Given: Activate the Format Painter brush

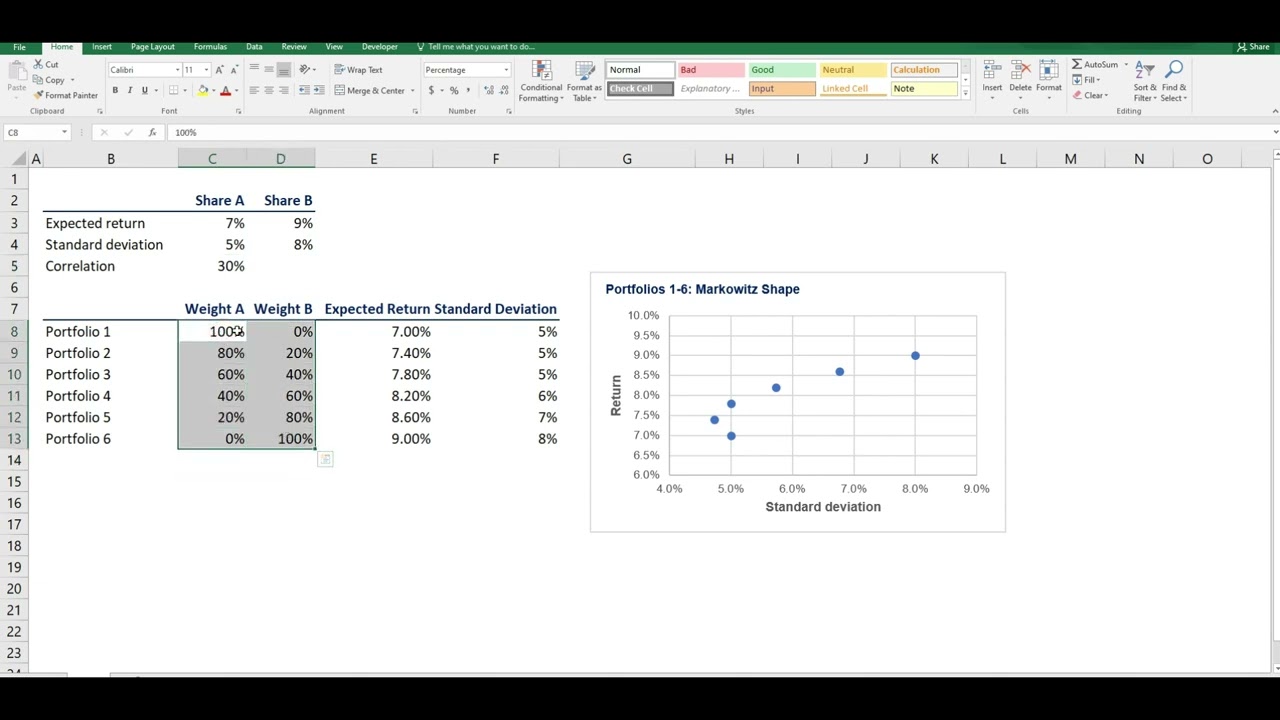Looking at the screenshot, I should pyautogui.click(x=39, y=96).
